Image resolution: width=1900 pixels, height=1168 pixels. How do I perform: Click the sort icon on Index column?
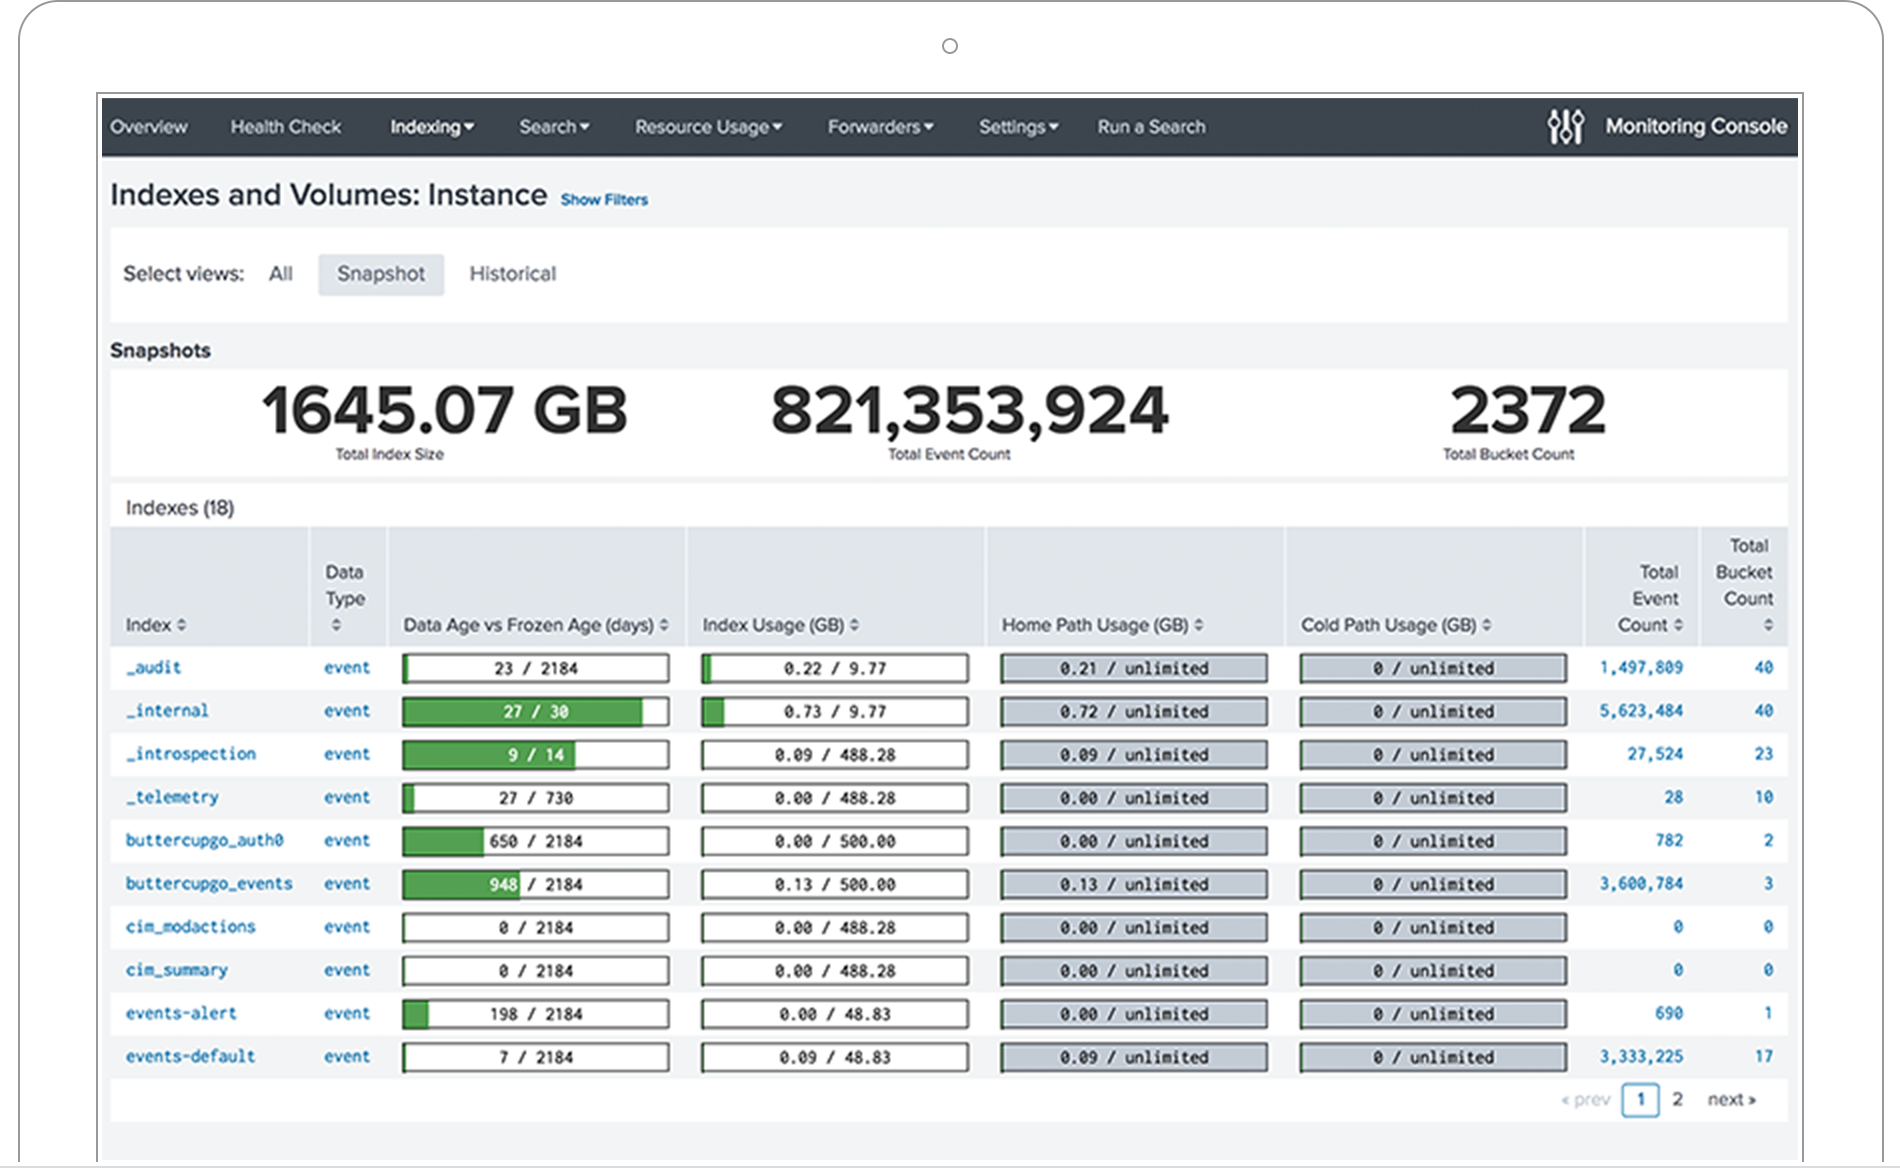pos(183,624)
